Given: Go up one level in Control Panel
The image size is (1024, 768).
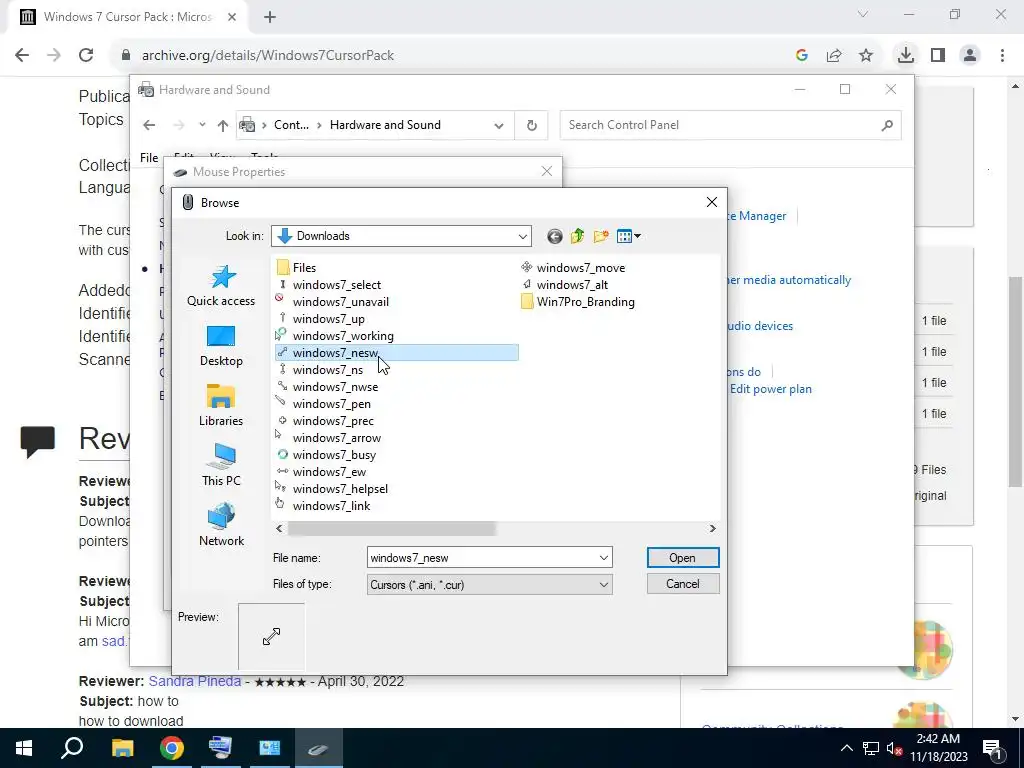Looking at the screenshot, I should coord(223,125).
